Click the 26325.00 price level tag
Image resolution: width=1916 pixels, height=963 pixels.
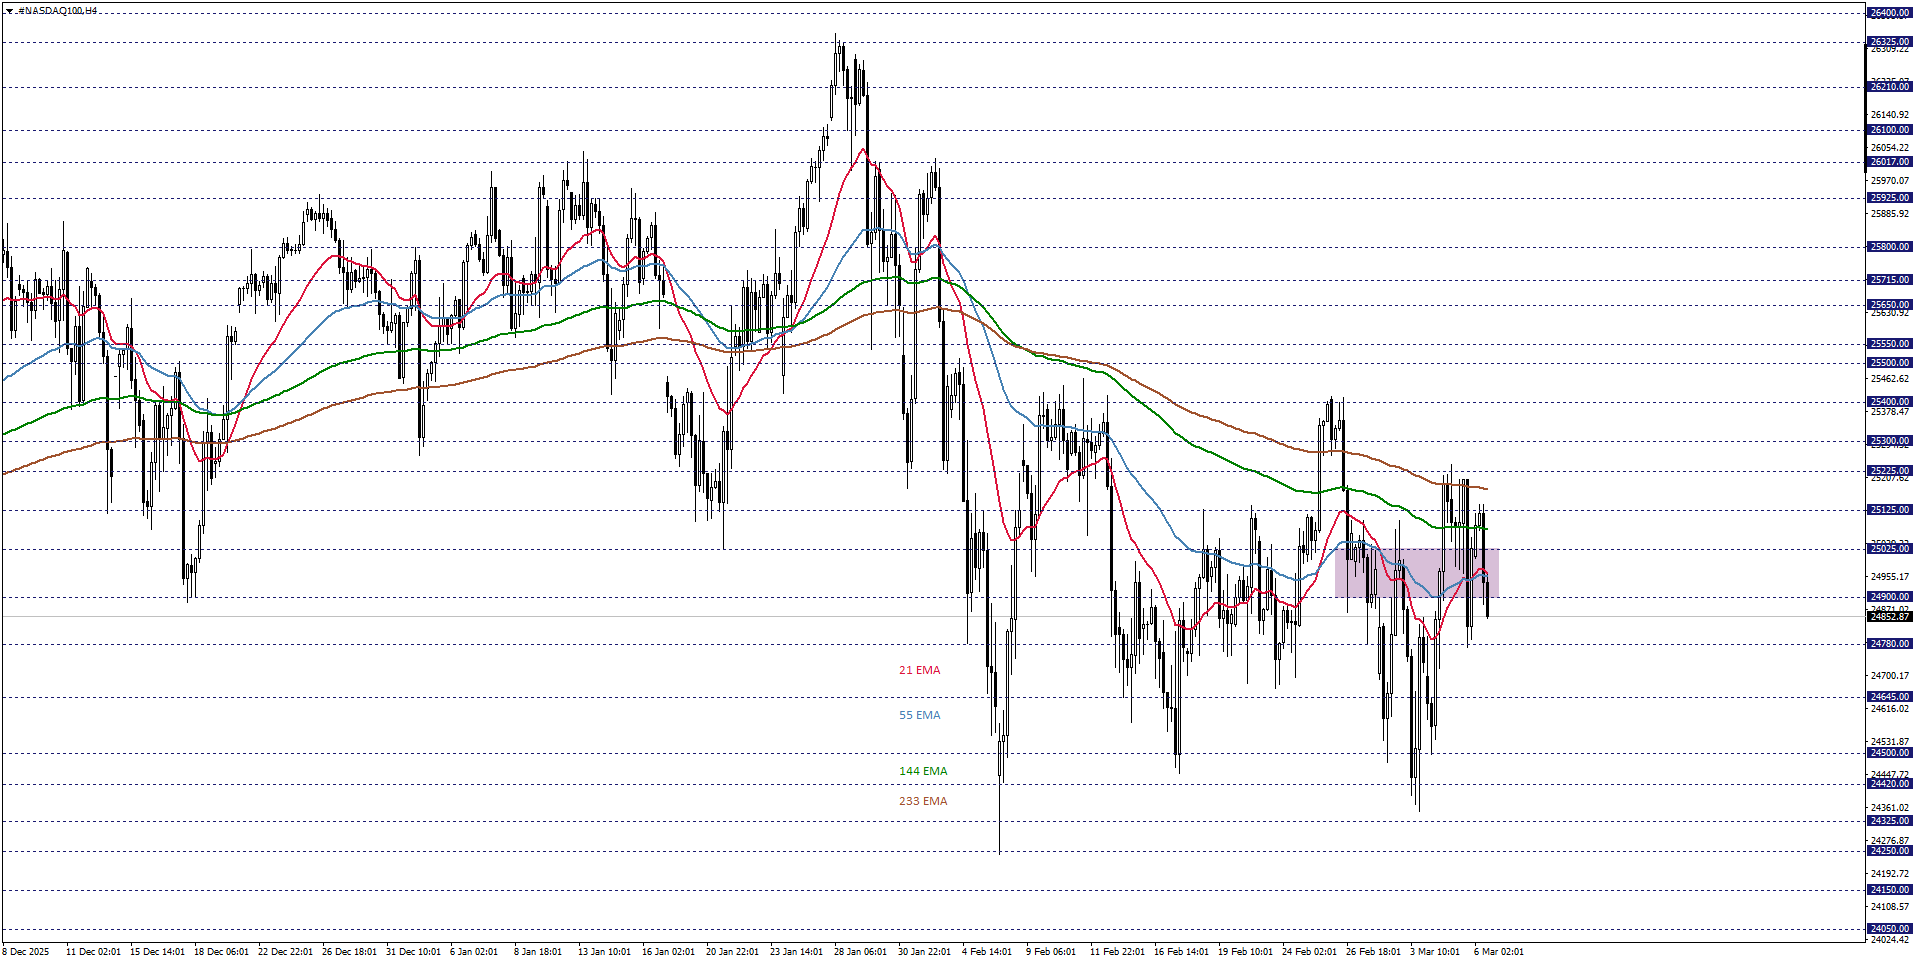point(1889,41)
